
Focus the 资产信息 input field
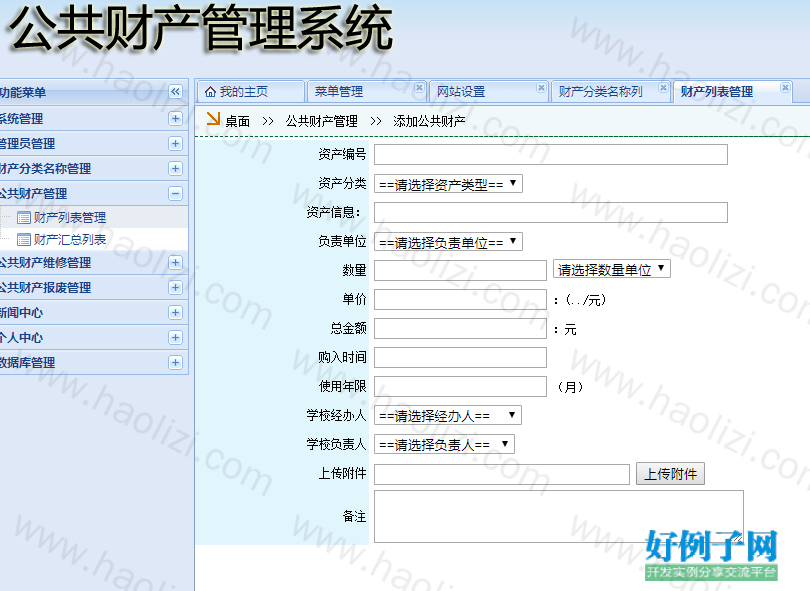tap(551, 212)
